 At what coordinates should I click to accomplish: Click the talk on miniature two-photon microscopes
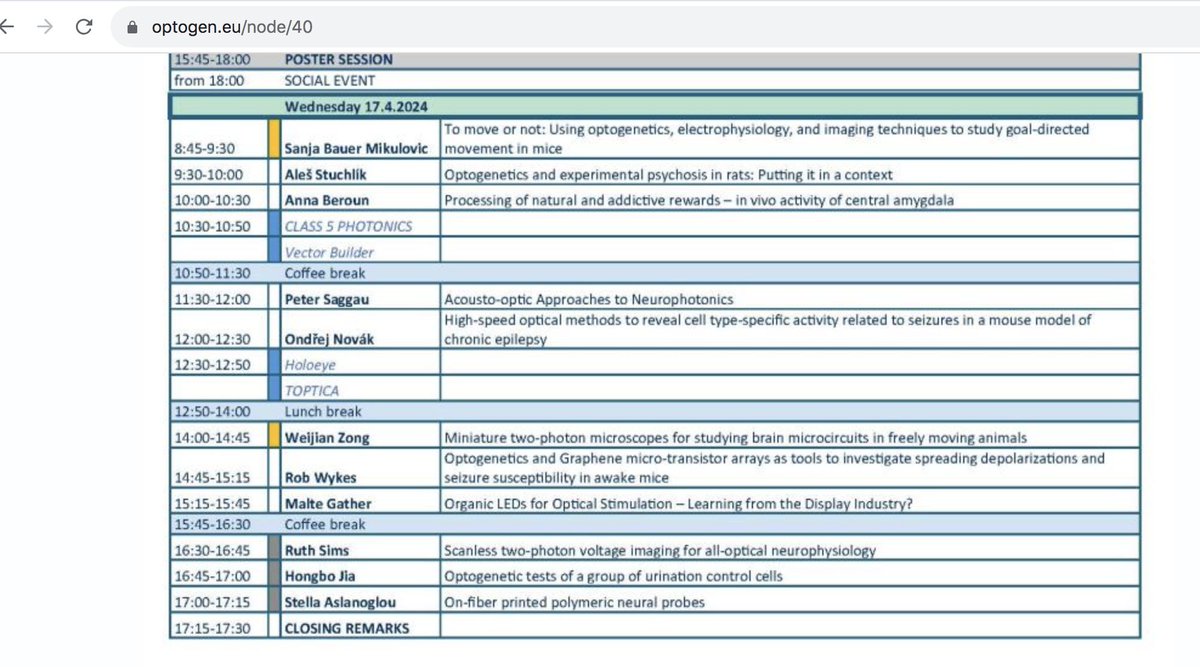click(735, 438)
